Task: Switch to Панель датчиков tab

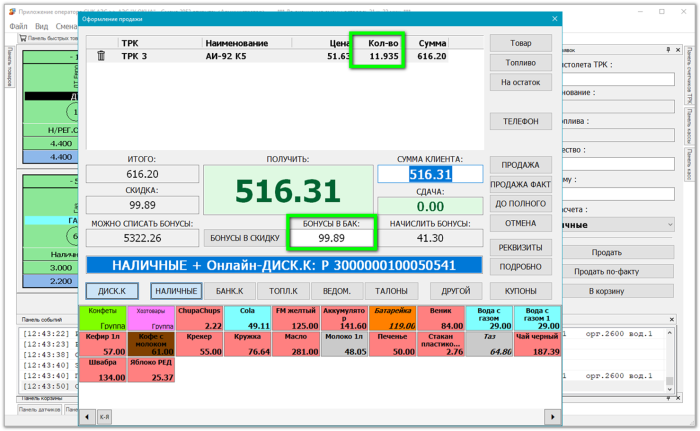Action: (x=40, y=409)
